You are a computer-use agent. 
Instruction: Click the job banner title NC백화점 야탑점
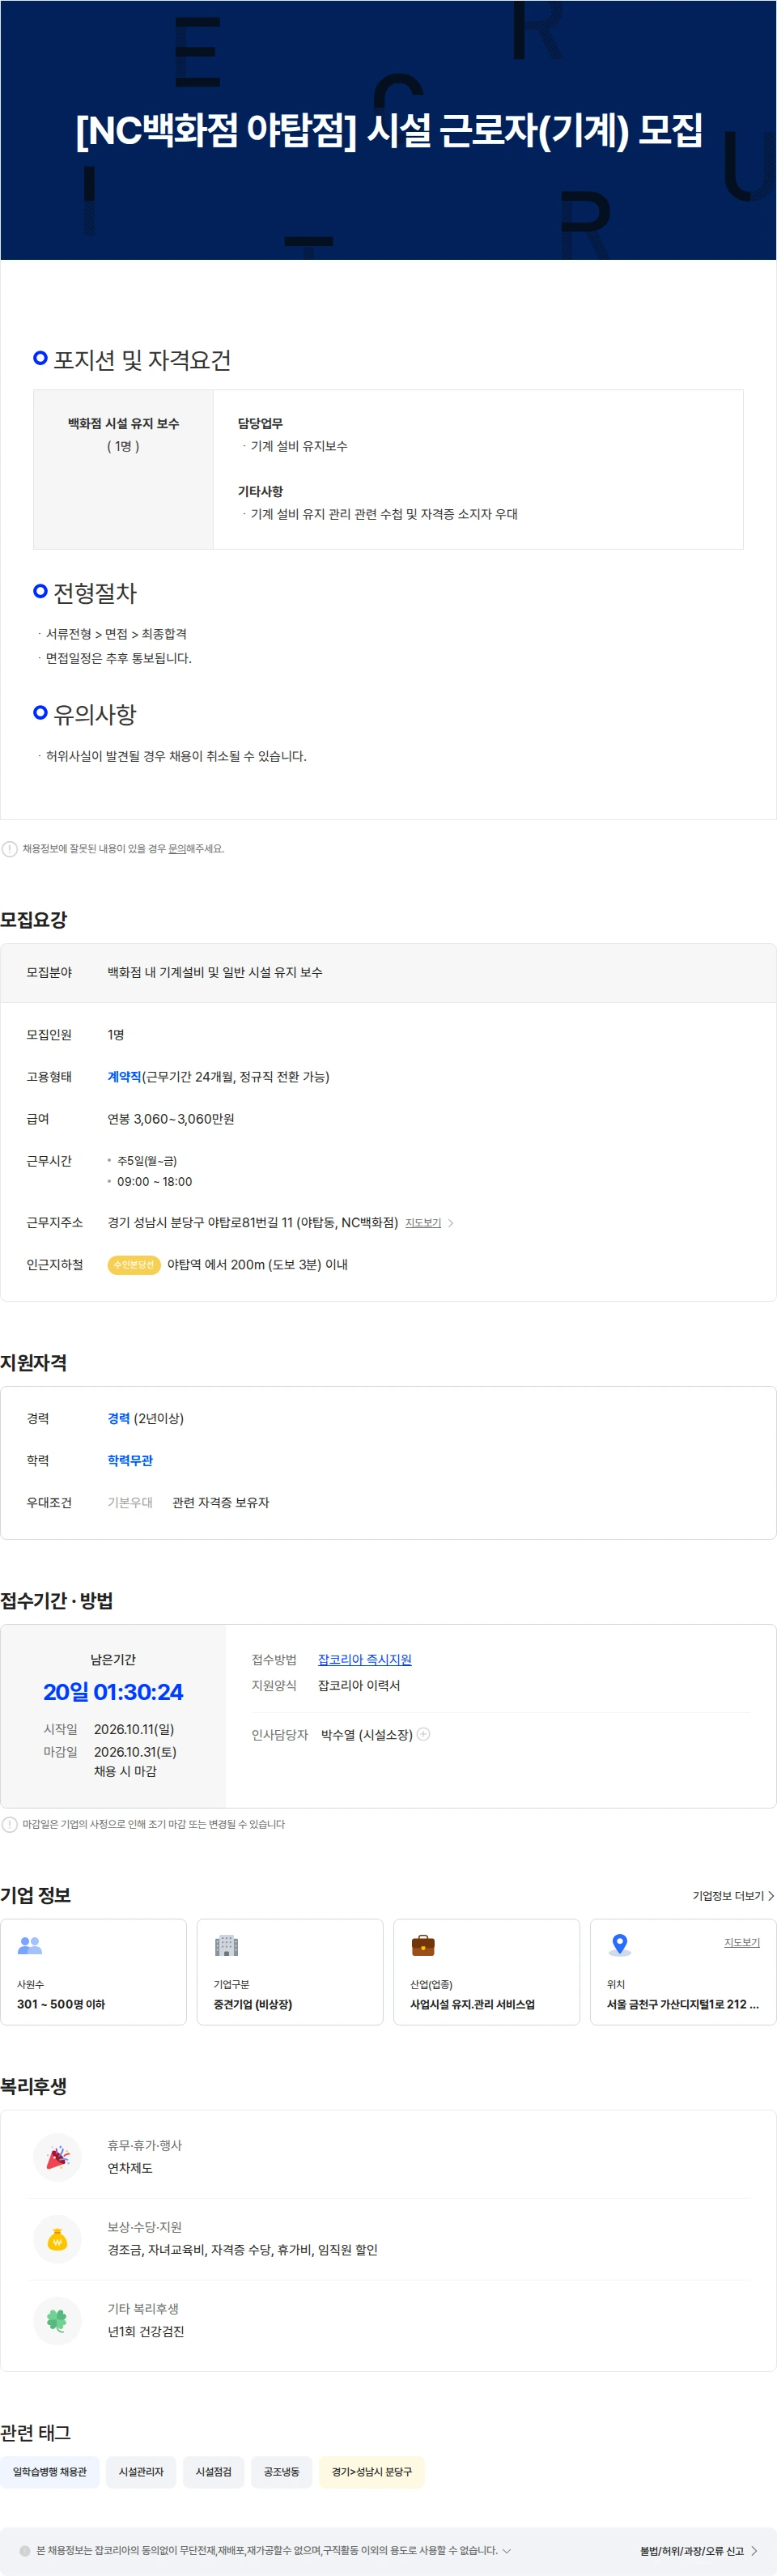point(389,130)
